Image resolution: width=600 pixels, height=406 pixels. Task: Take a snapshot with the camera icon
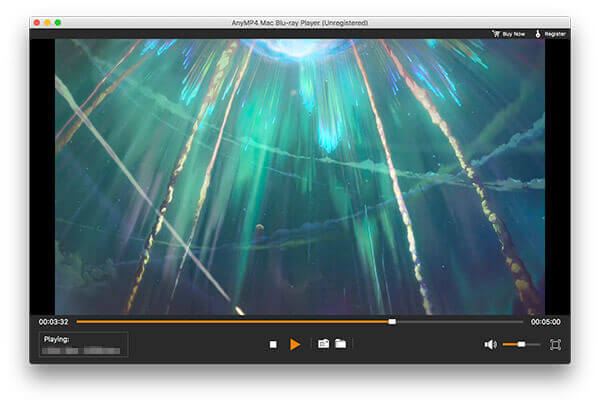pyautogui.click(x=323, y=344)
